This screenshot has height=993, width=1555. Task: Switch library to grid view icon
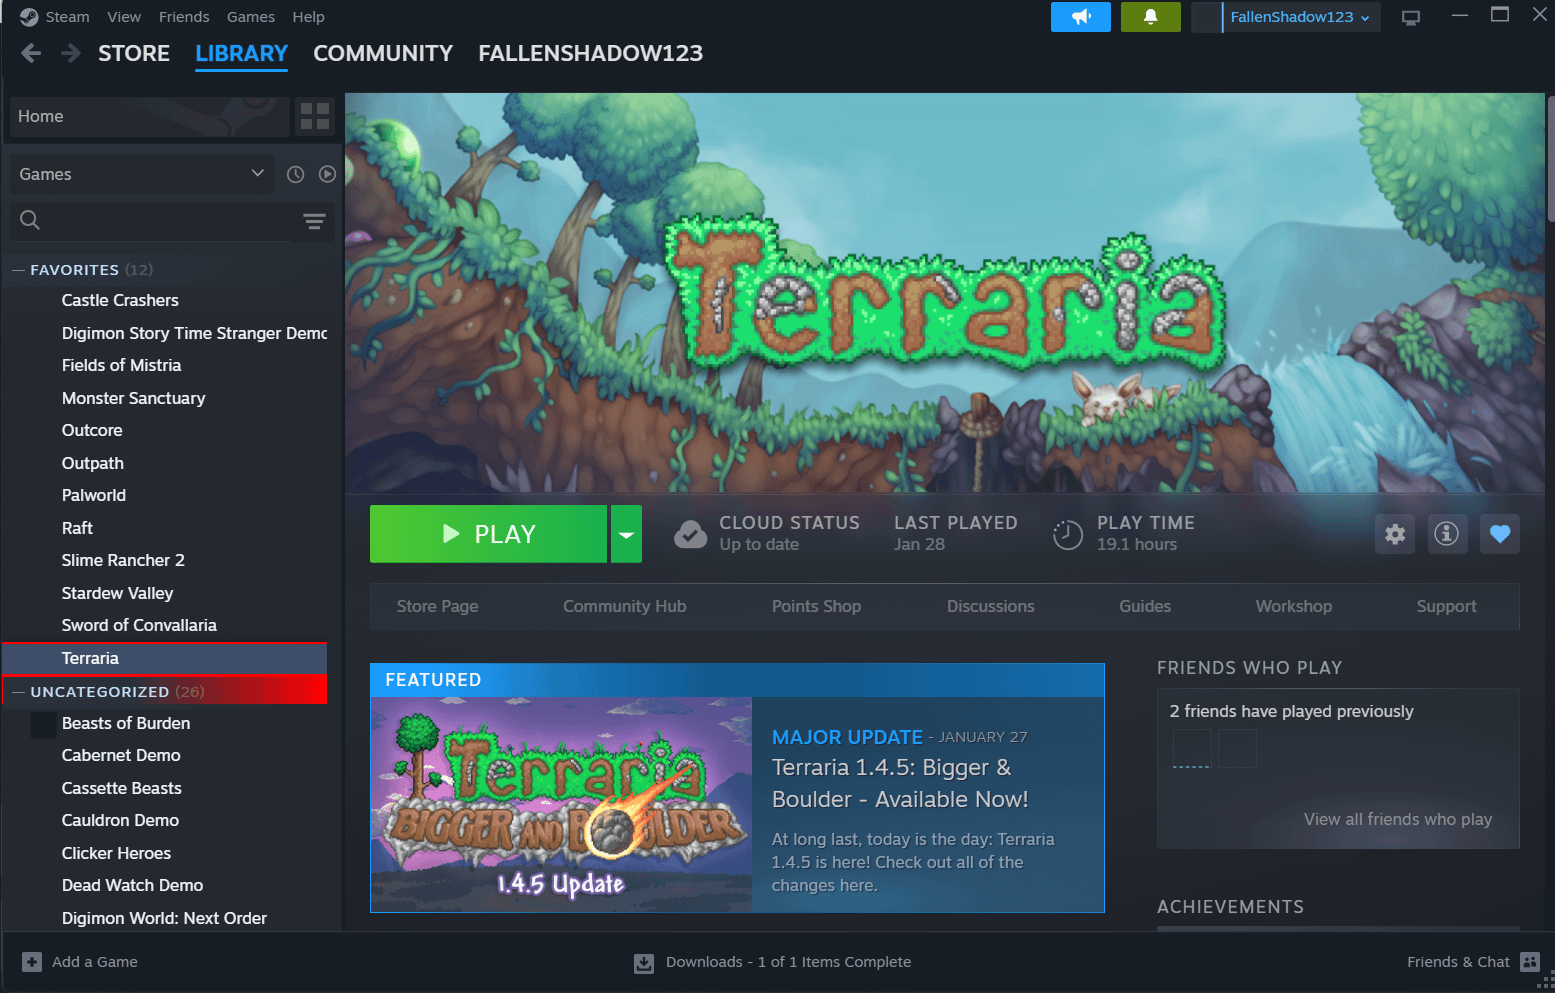point(315,117)
